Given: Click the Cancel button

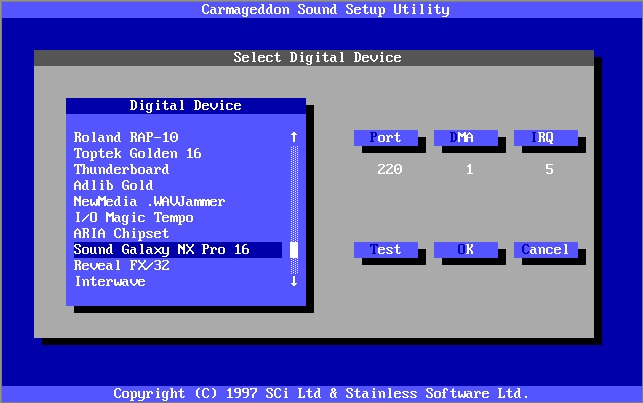Looking at the screenshot, I should [x=546, y=250].
